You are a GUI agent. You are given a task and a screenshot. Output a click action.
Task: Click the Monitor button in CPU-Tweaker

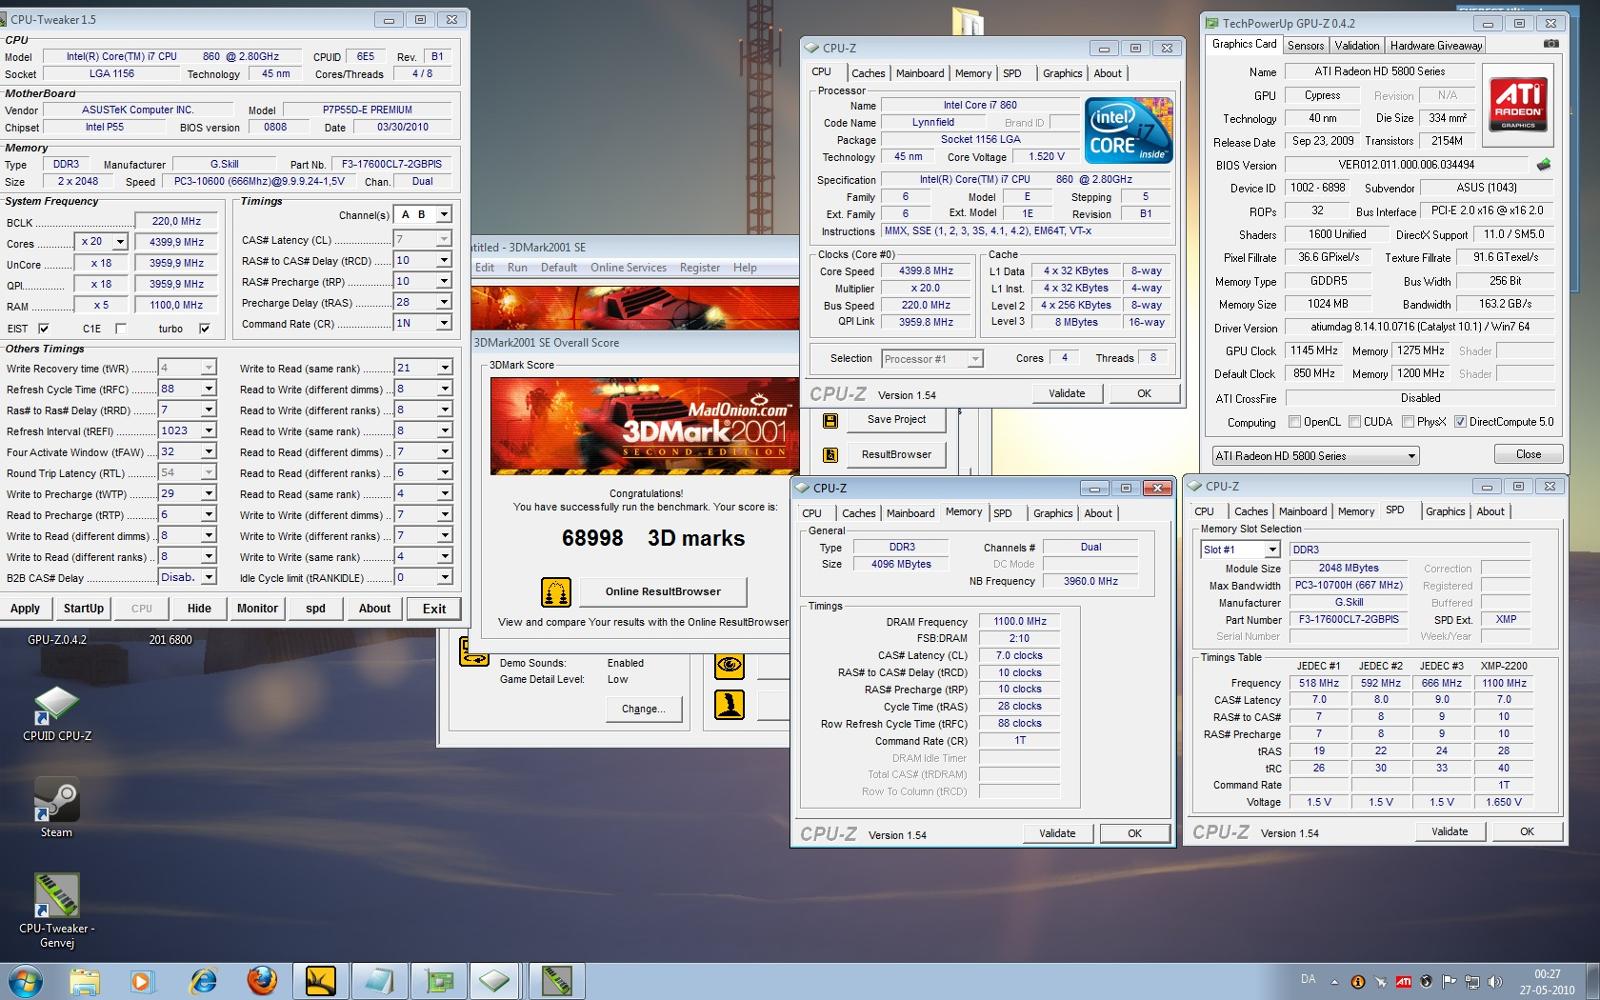click(257, 608)
